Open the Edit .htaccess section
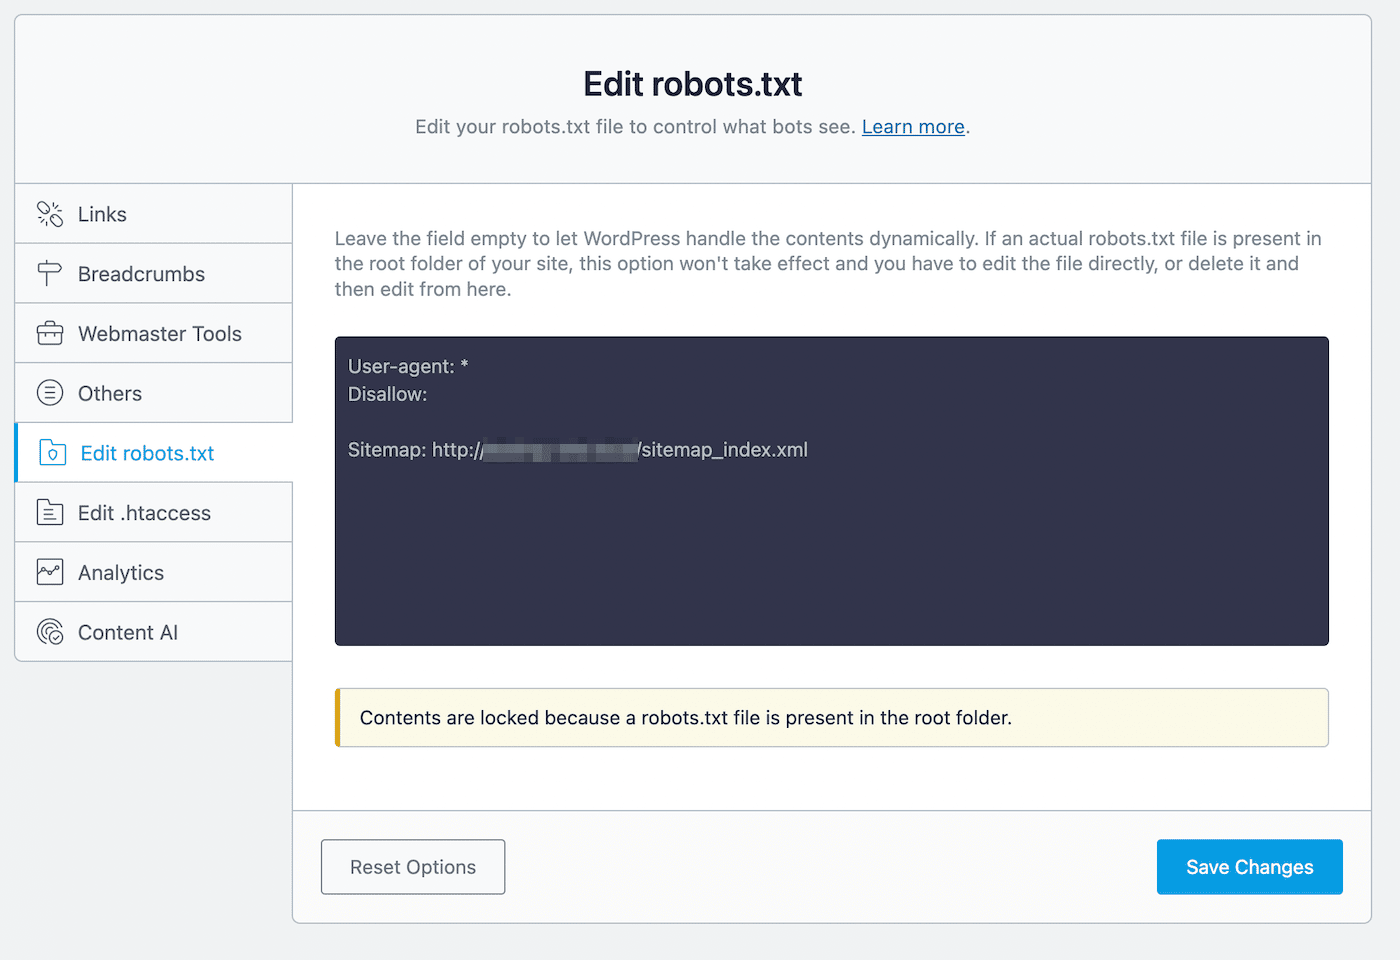Screen dimensions: 1400x960 coord(145,512)
